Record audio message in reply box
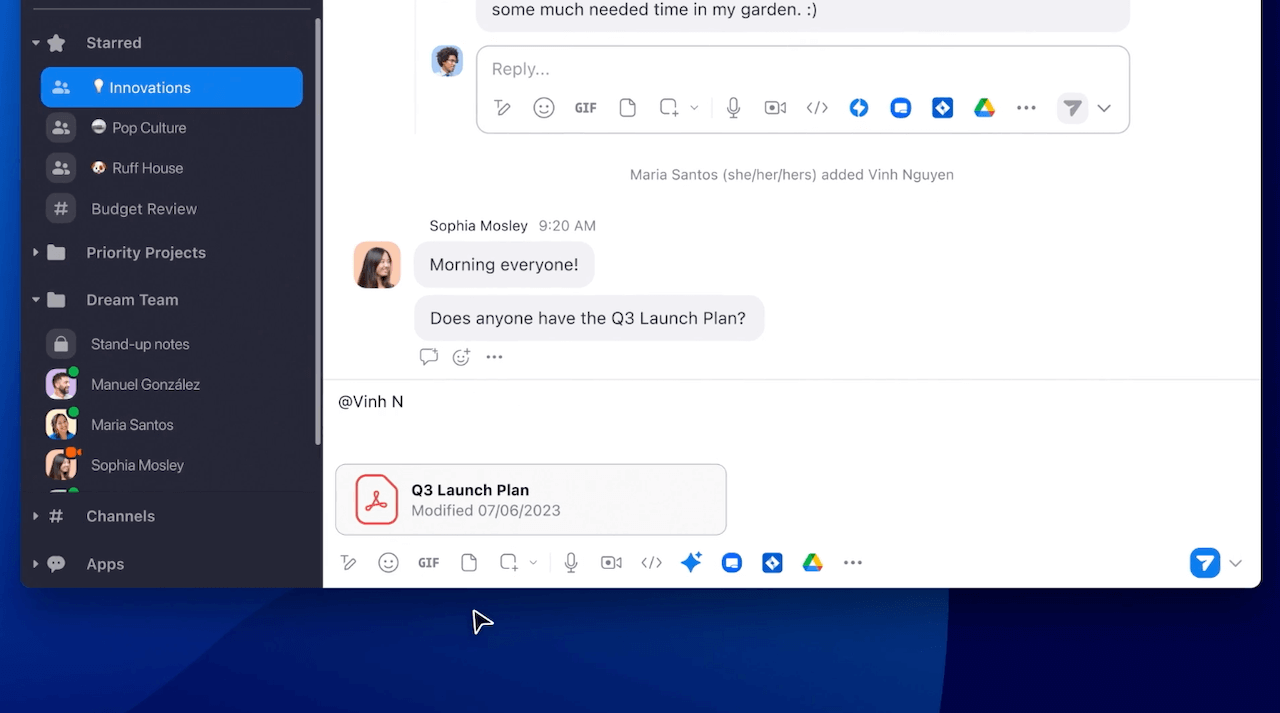The height and width of the screenshot is (713, 1280). click(x=734, y=108)
